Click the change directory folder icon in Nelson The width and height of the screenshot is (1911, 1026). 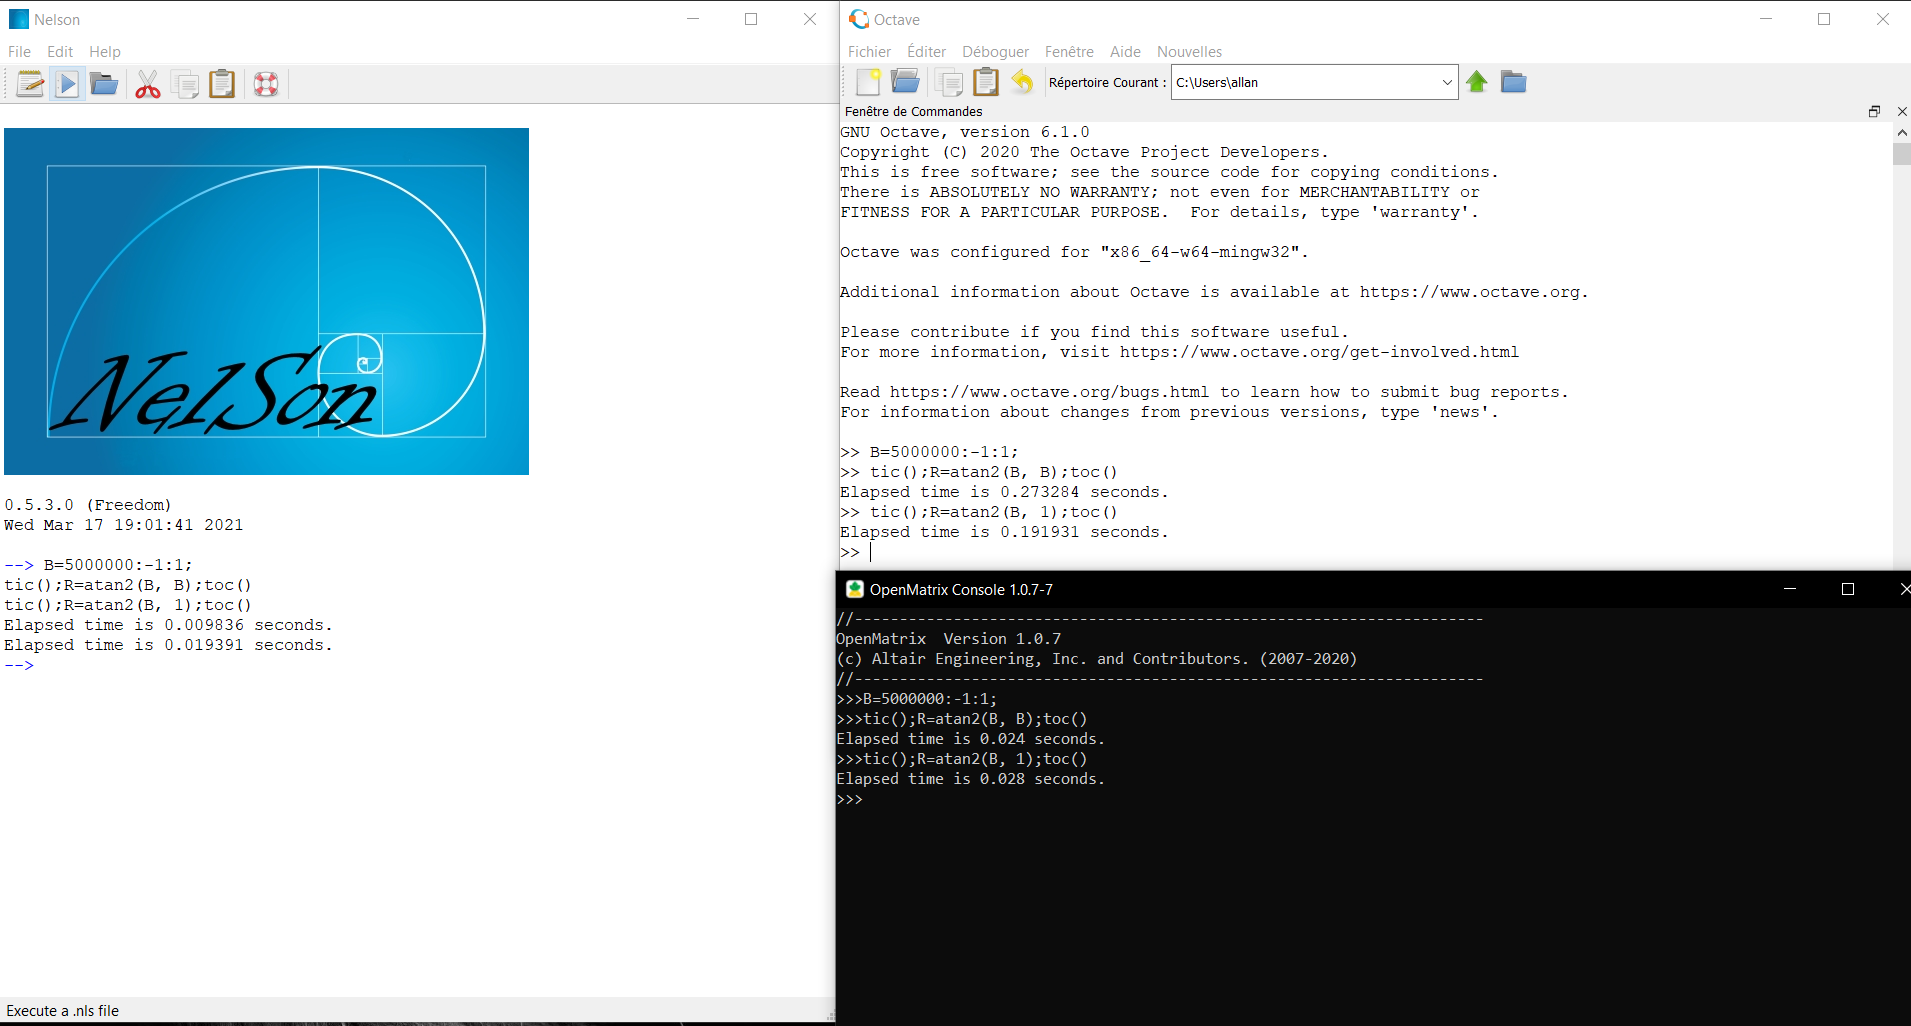coord(104,84)
